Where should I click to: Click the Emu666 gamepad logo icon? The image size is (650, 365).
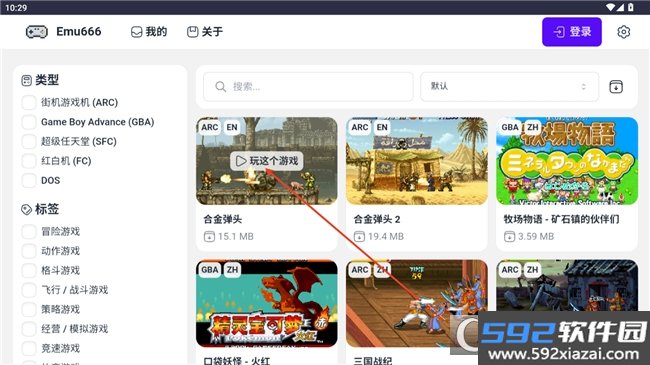[x=36, y=32]
